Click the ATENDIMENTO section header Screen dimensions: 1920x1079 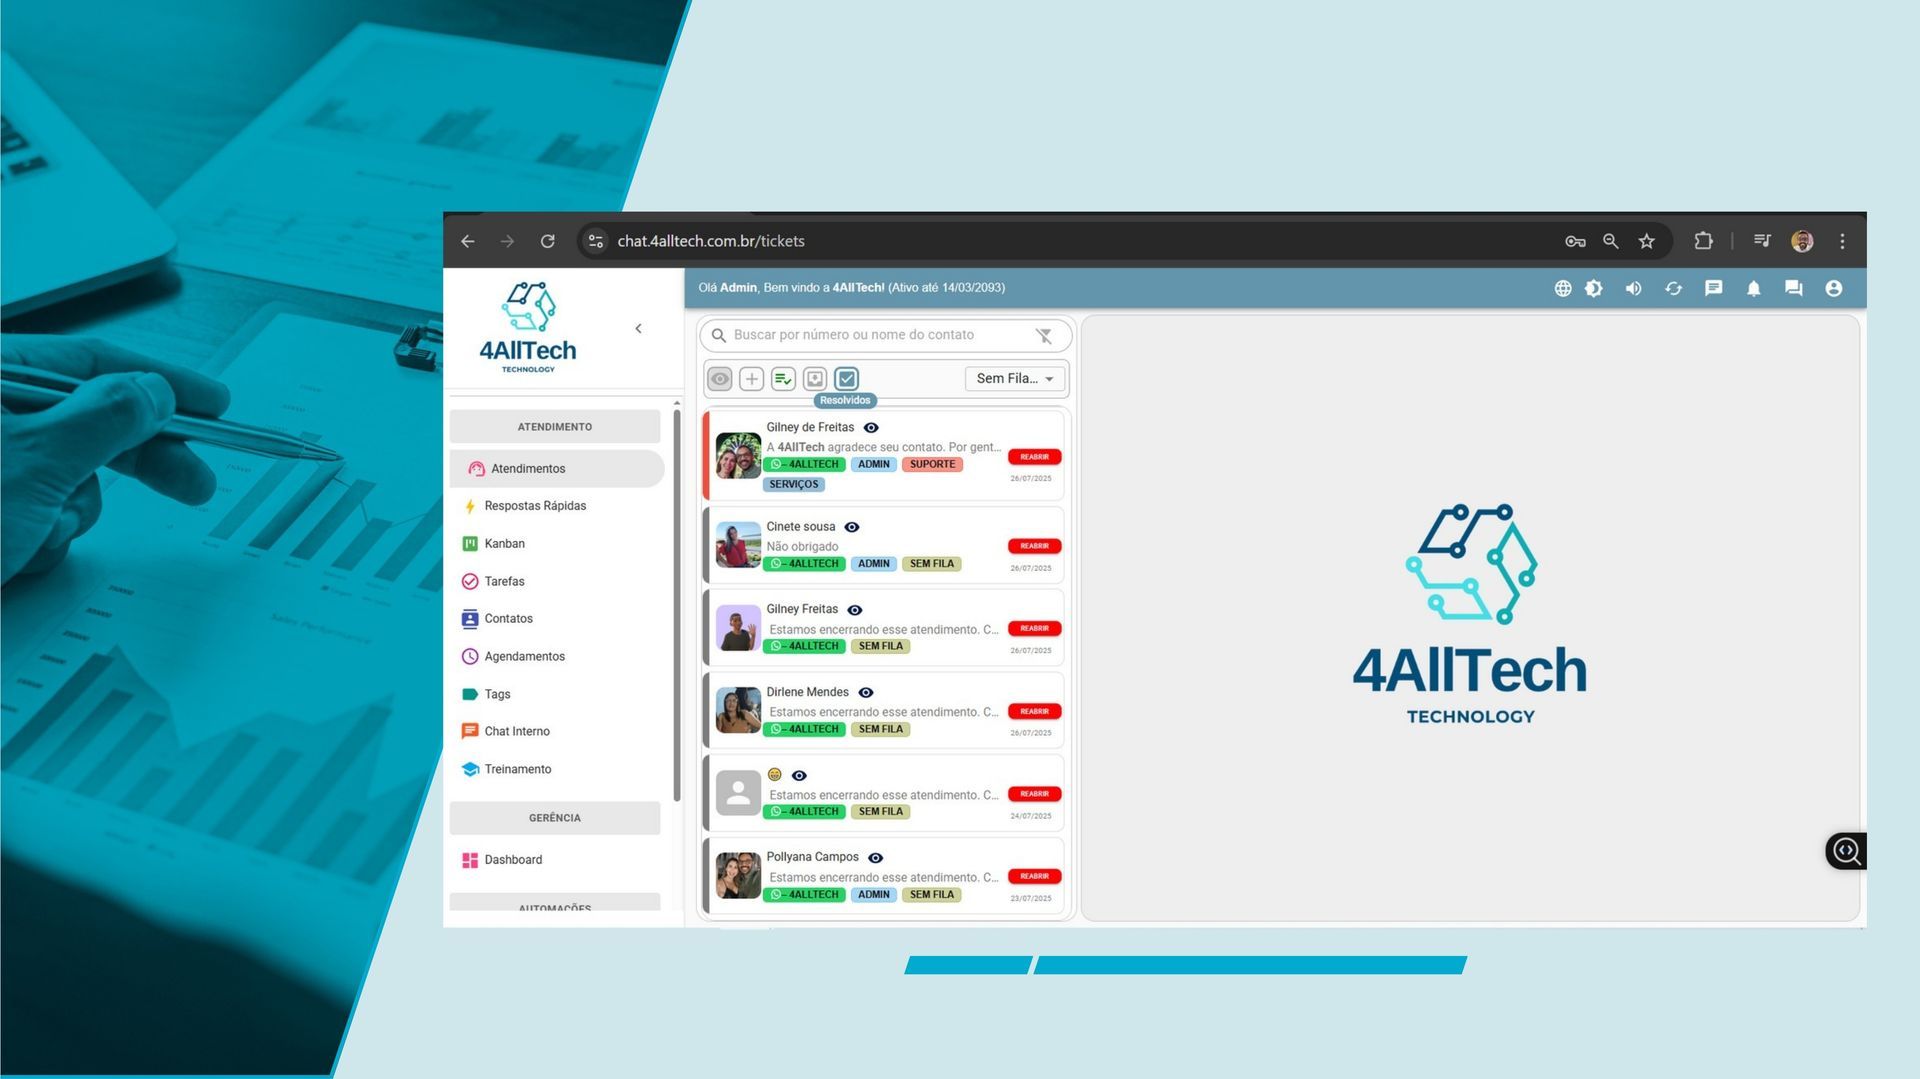pyautogui.click(x=555, y=427)
